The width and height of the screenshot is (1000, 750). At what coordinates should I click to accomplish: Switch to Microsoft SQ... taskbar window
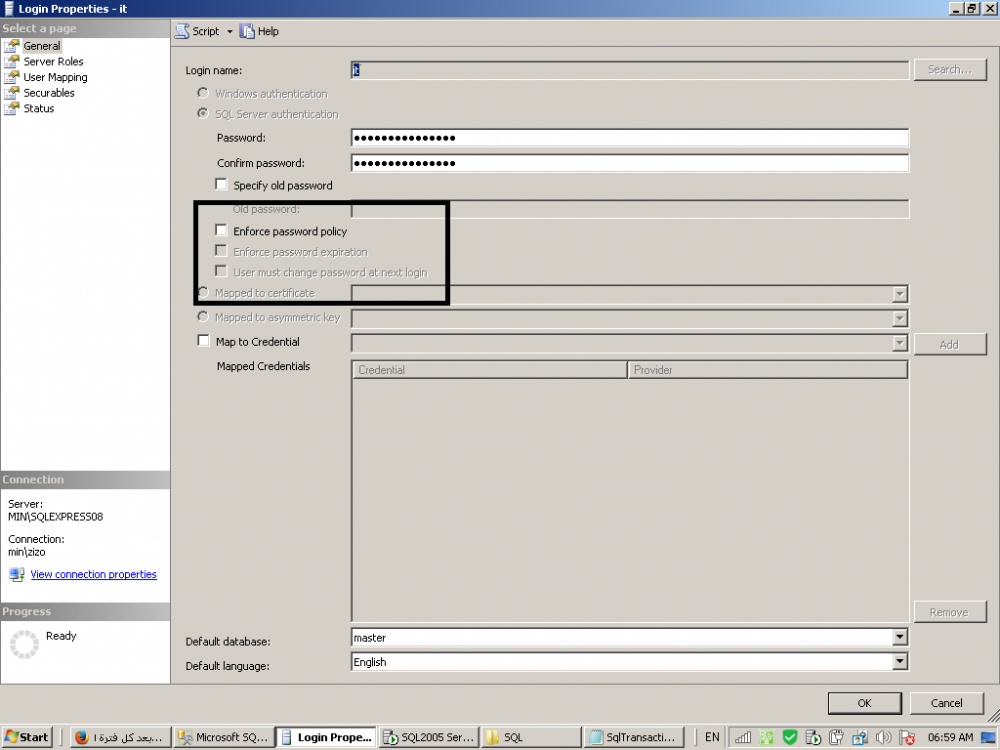click(224, 737)
